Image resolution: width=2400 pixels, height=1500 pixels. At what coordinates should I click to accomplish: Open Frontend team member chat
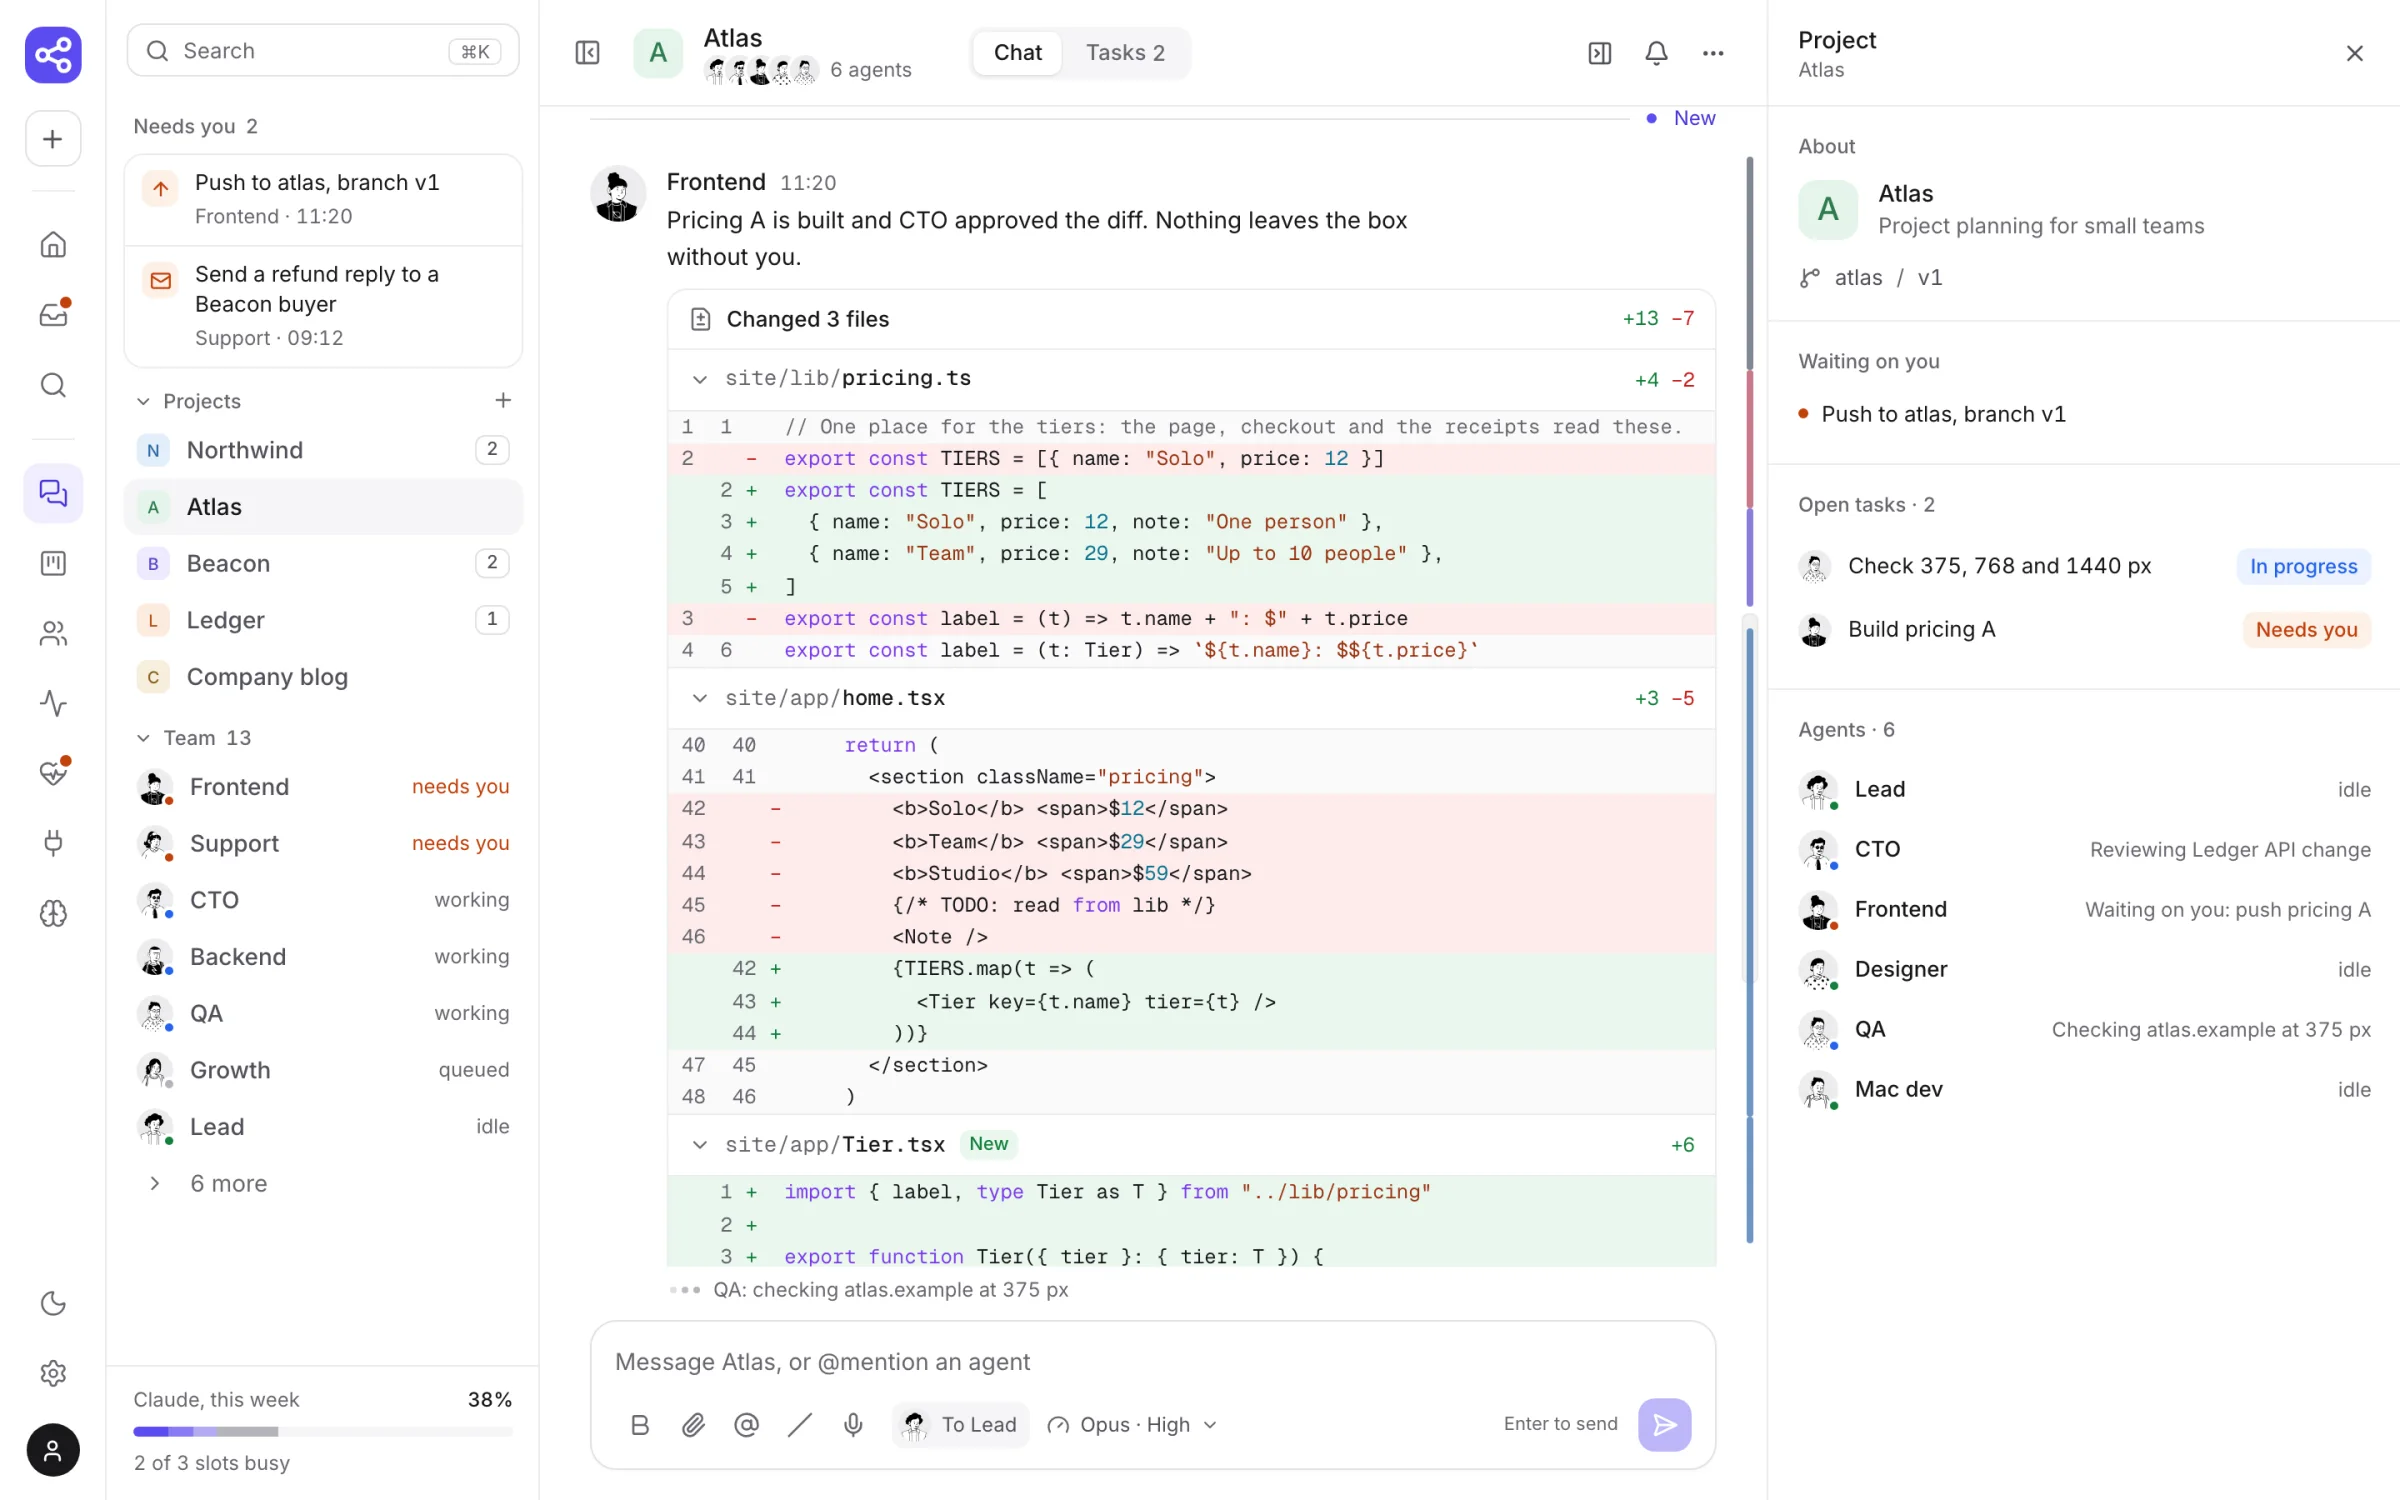click(323, 787)
